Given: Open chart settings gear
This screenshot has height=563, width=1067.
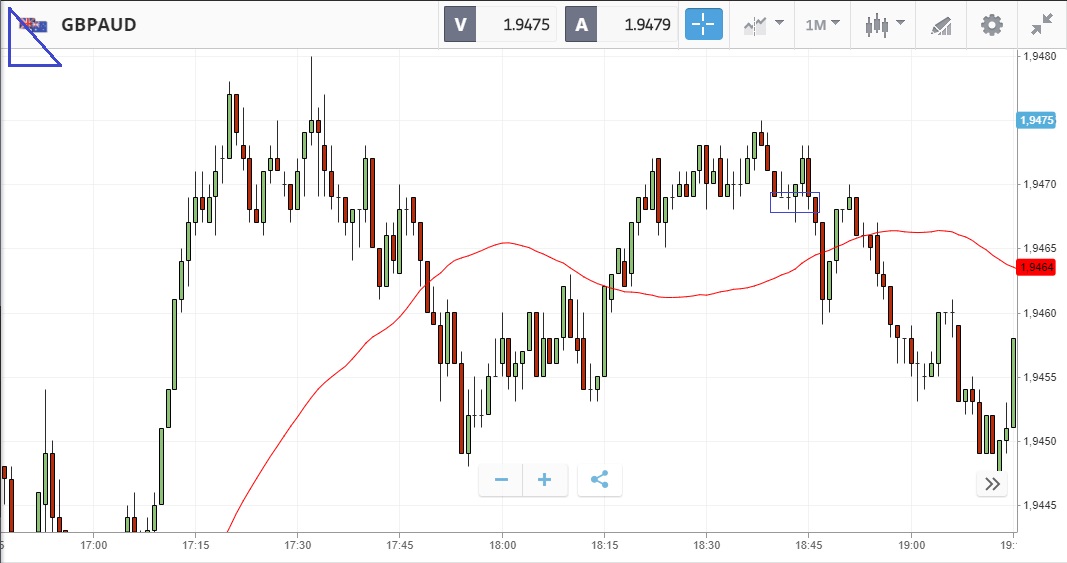Looking at the screenshot, I should (x=991, y=25).
